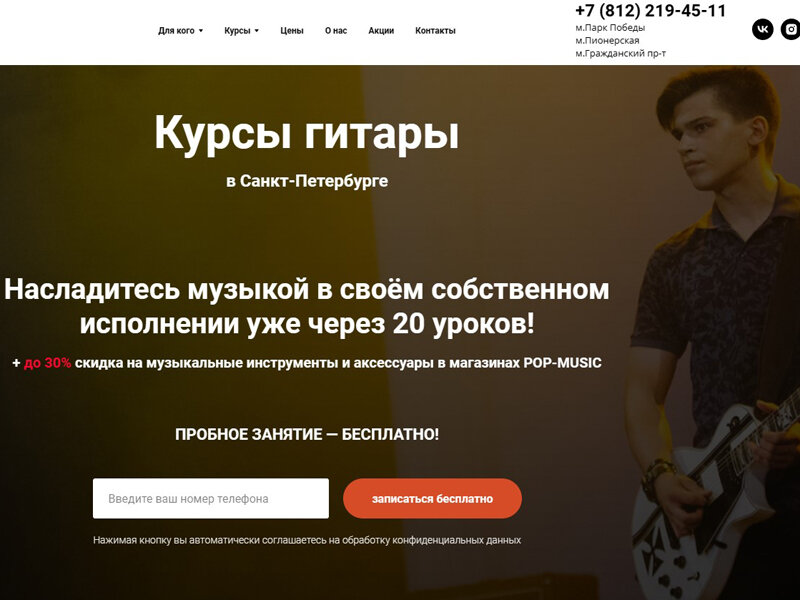Open the "Курсы" menu item
Screen dimensions: 800x600
(x=237, y=31)
